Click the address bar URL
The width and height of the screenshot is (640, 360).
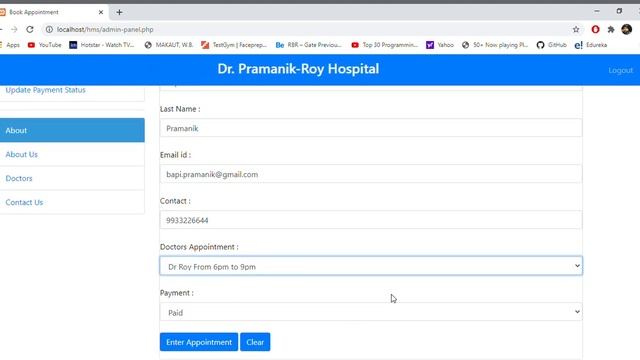(x=105, y=29)
